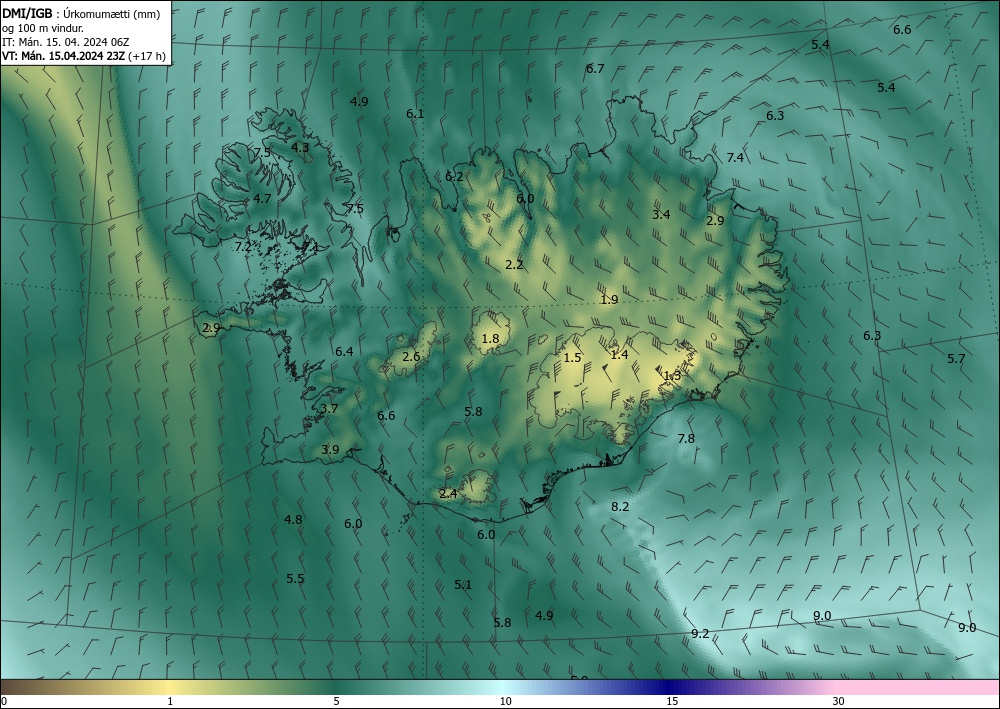Click the colour scale label '10'
Viewport: 1000px width, 709px height.
[x=505, y=701]
